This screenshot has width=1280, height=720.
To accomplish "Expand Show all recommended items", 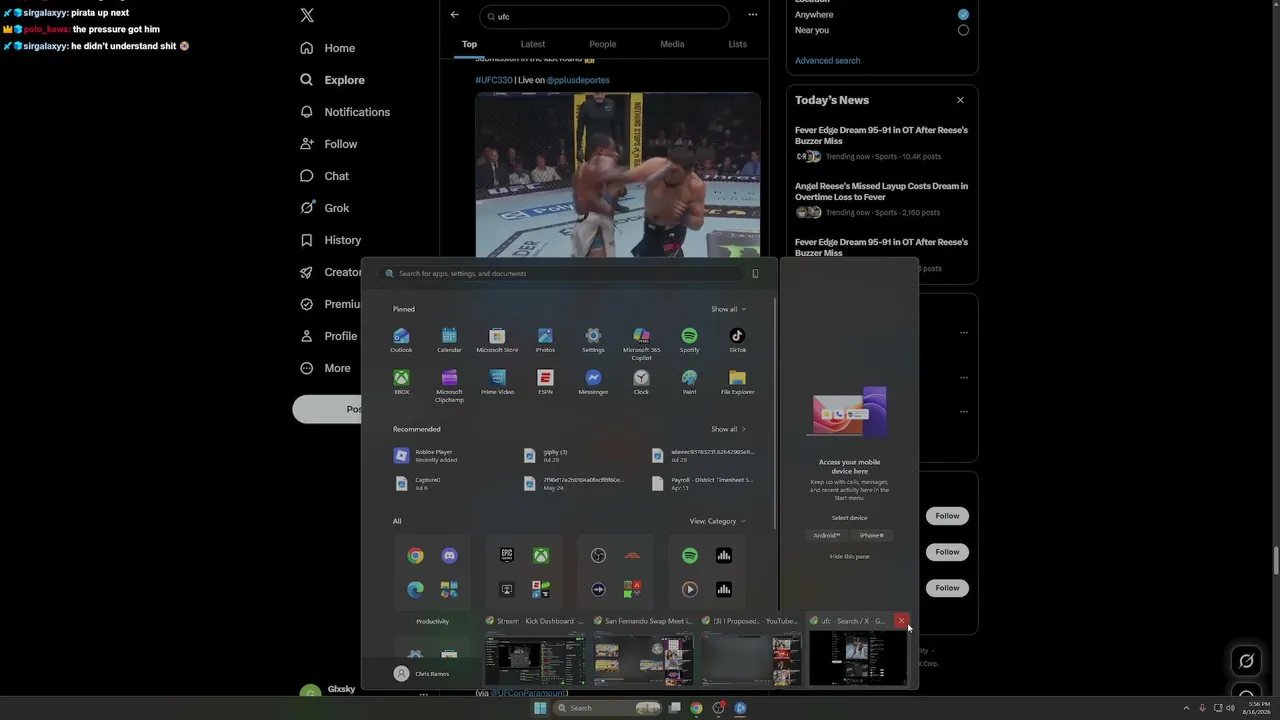I will (728, 429).
